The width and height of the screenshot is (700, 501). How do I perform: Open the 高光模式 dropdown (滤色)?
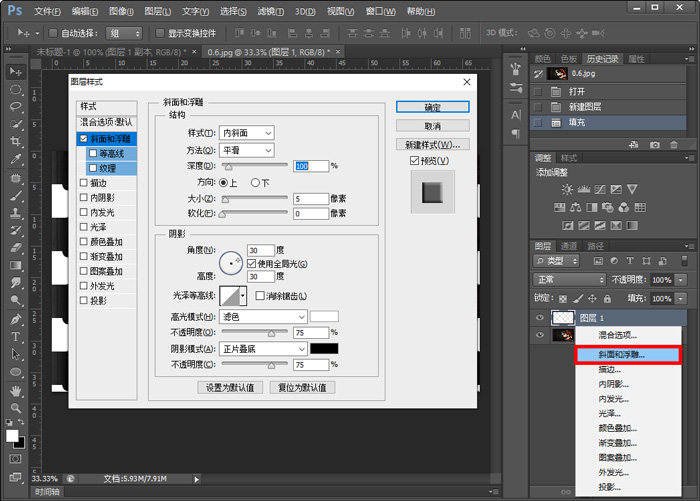(263, 317)
